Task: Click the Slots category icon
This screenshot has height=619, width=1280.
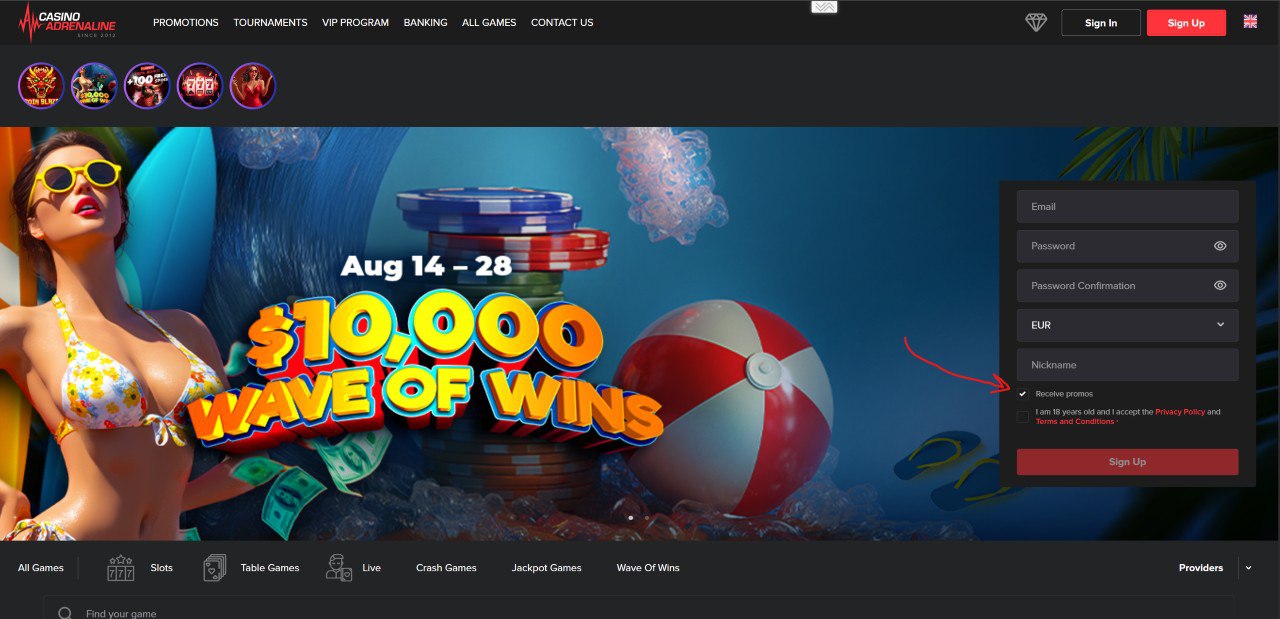Action: click(121, 568)
